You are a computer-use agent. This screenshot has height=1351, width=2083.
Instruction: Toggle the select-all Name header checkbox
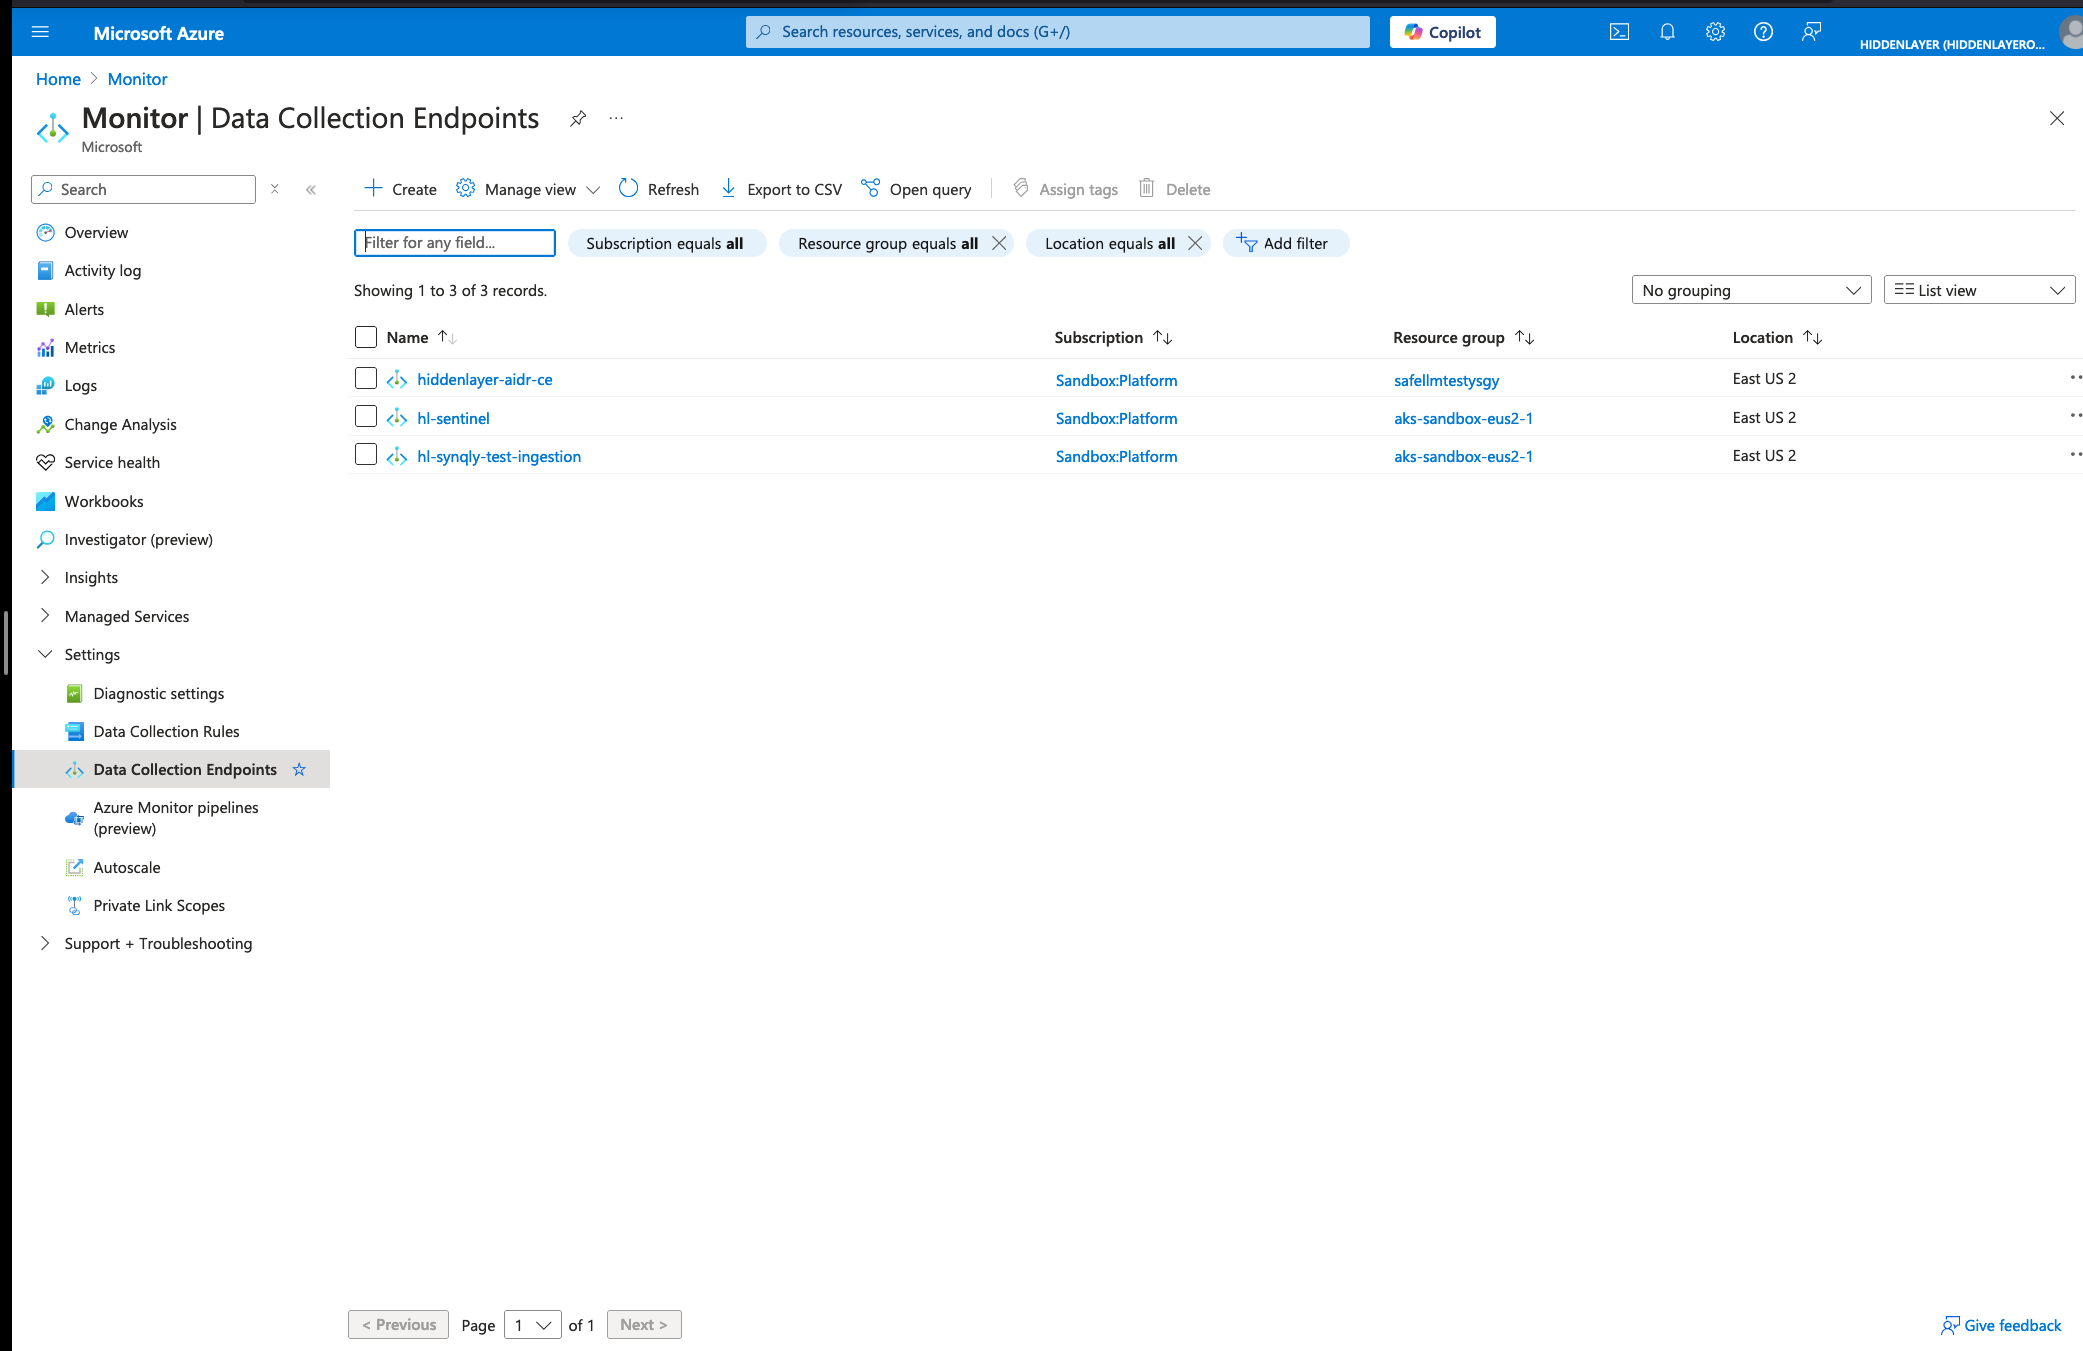pos(366,337)
